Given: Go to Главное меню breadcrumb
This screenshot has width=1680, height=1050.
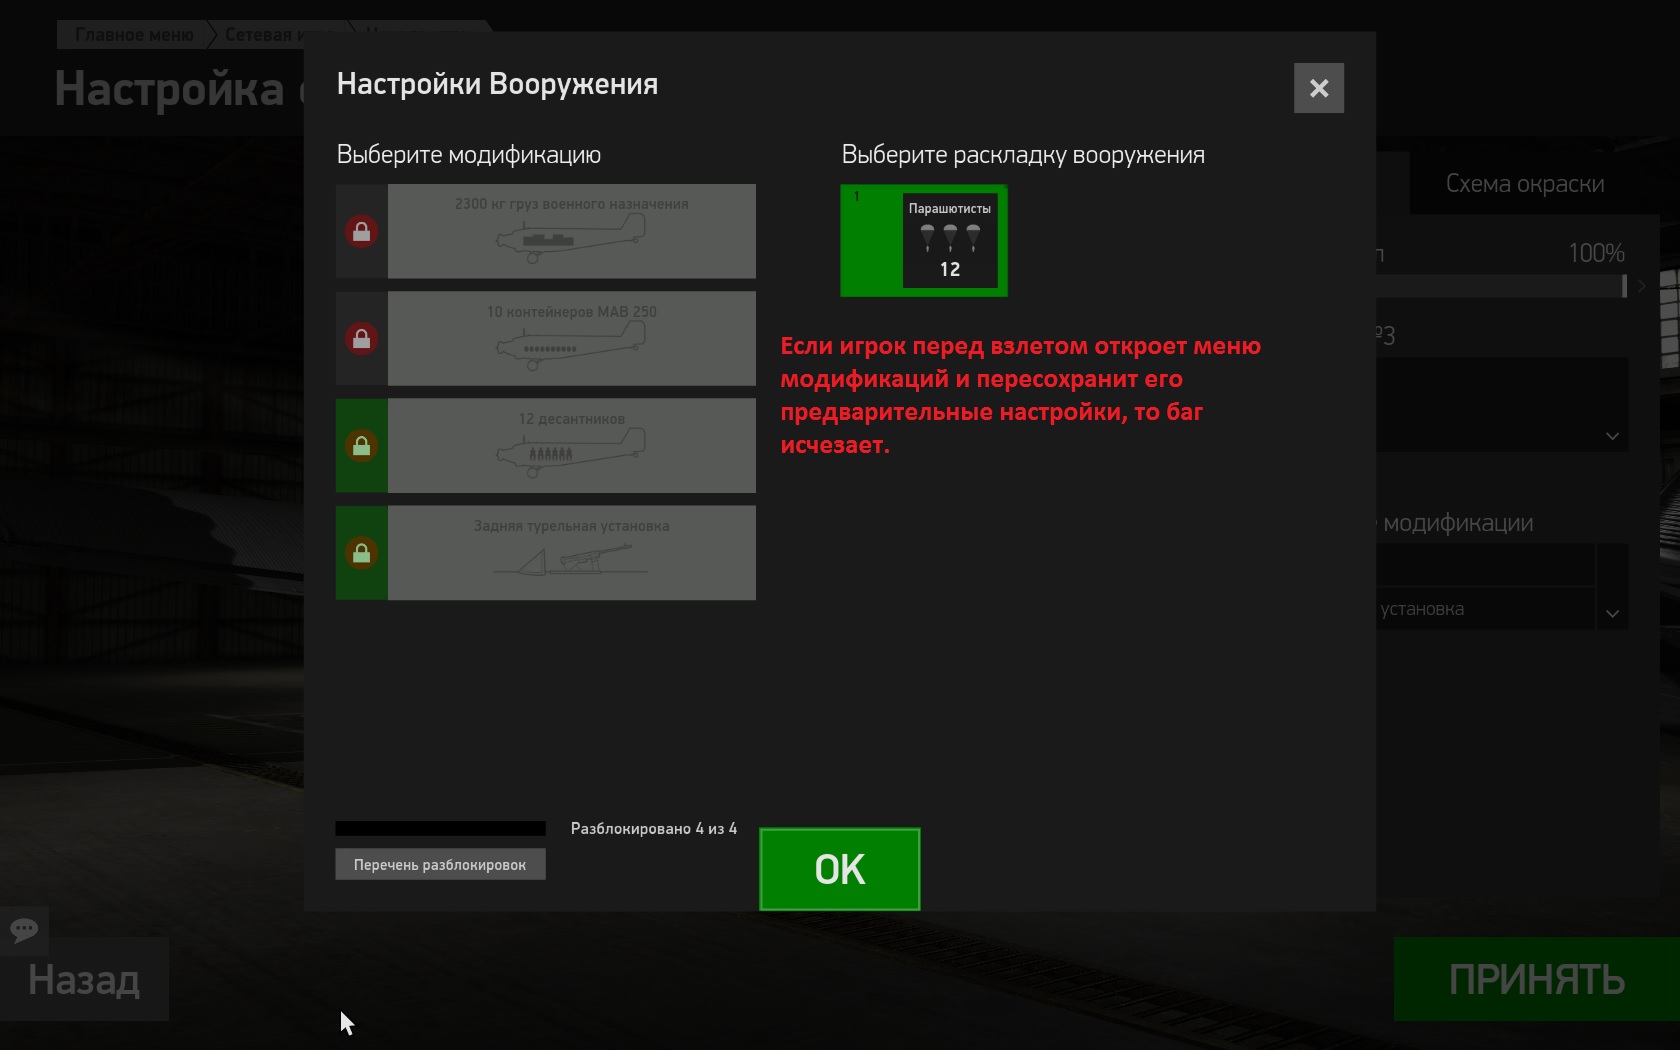Looking at the screenshot, I should 134,35.
